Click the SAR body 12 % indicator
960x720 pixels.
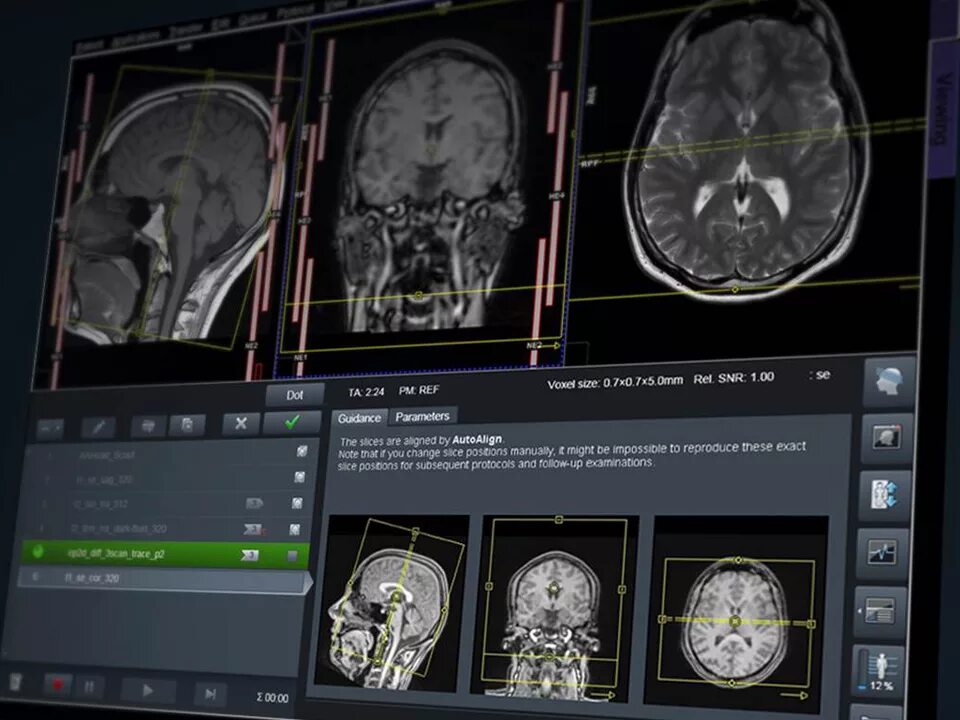pos(877,670)
